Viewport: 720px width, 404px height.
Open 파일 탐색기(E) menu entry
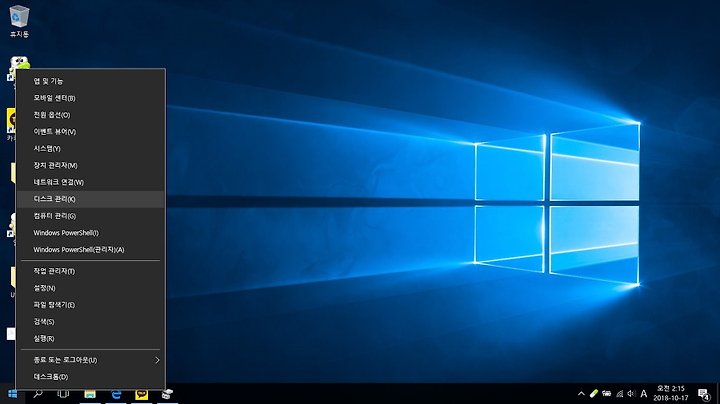pos(90,305)
